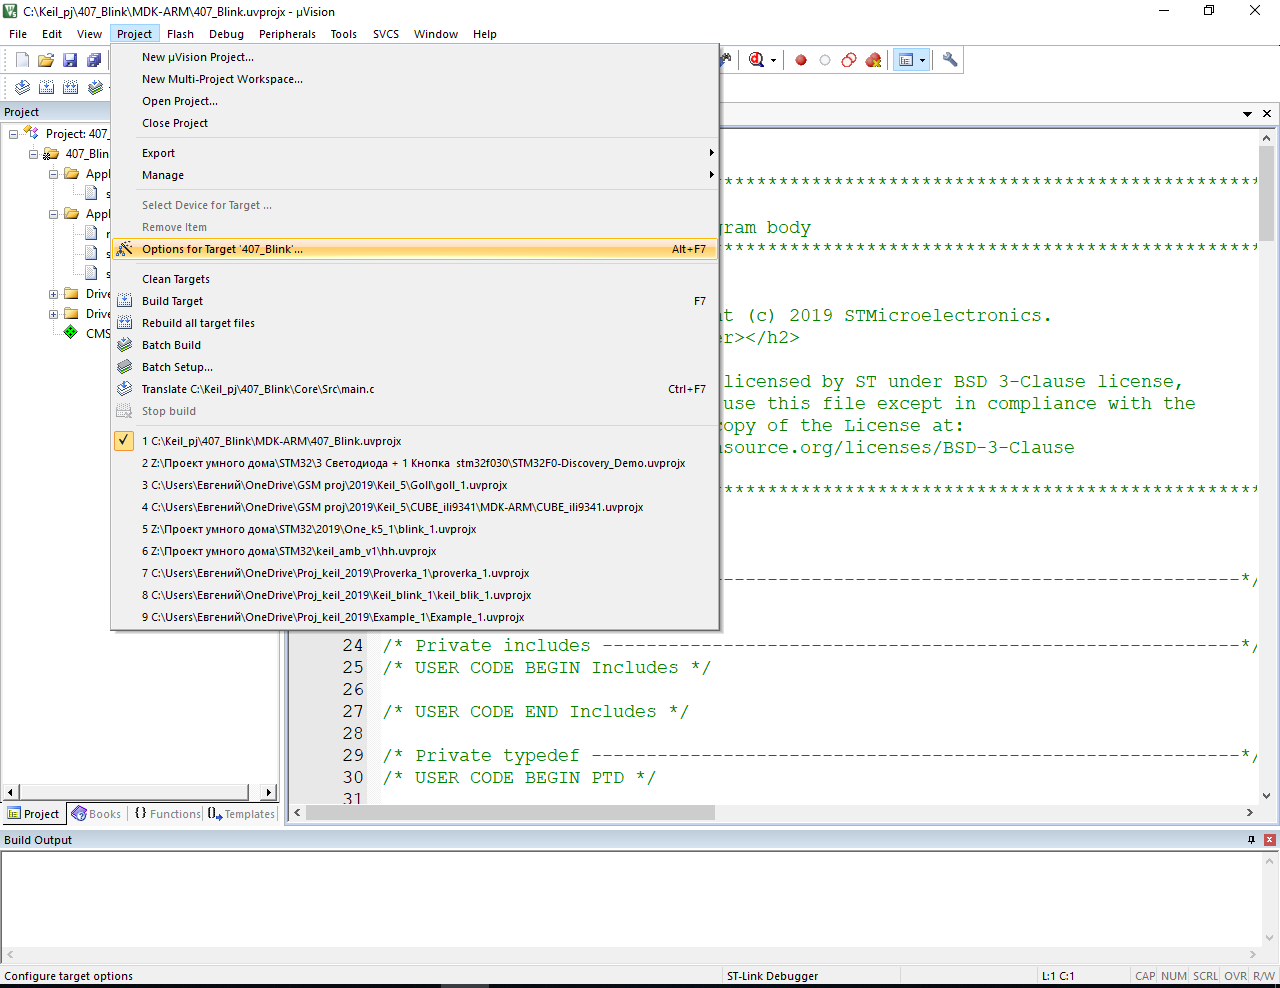Click the 407_Blink target folder icon
The height and width of the screenshot is (988, 1280).
[51, 154]
